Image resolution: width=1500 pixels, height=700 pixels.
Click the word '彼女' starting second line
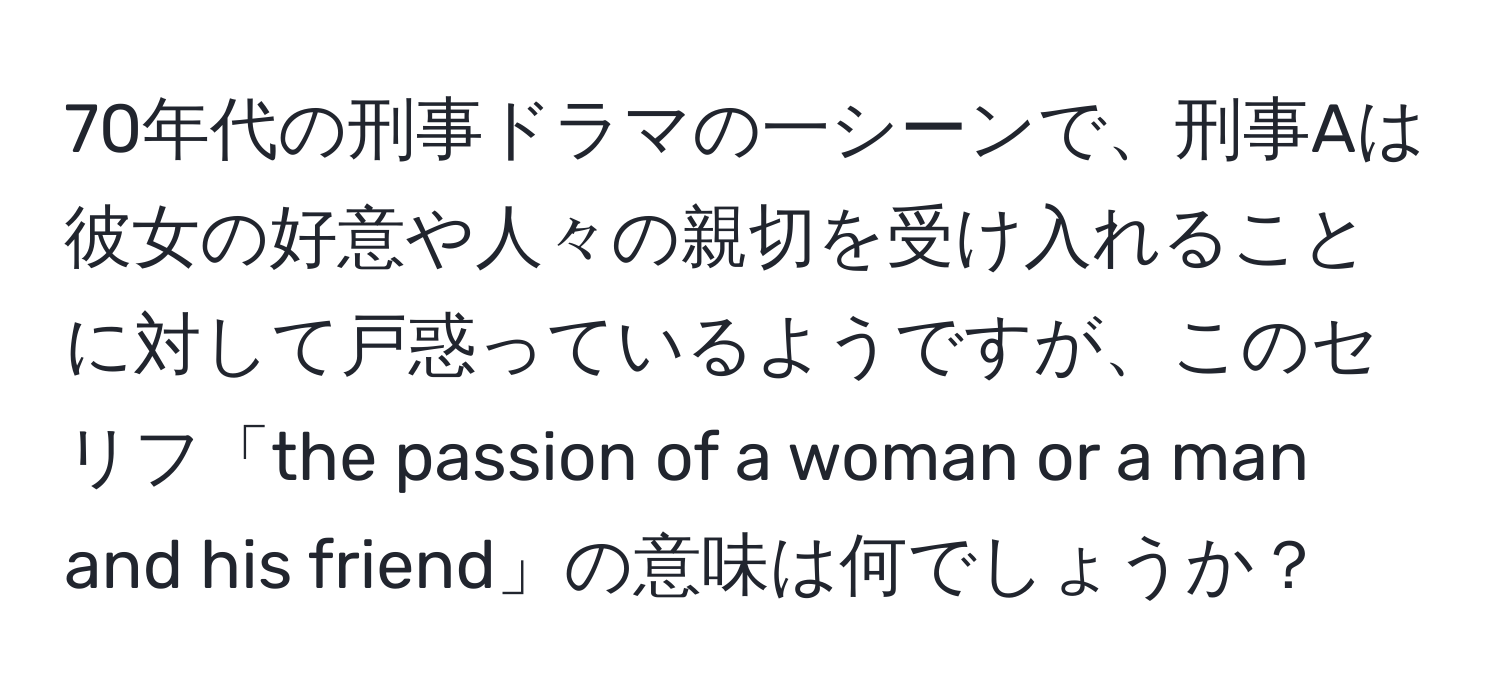pyautogui.click(x=135, y=242)
